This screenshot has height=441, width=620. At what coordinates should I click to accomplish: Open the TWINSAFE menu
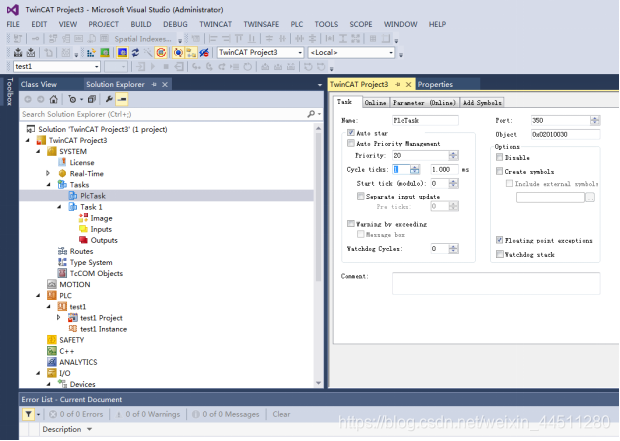tap(261, 24)
